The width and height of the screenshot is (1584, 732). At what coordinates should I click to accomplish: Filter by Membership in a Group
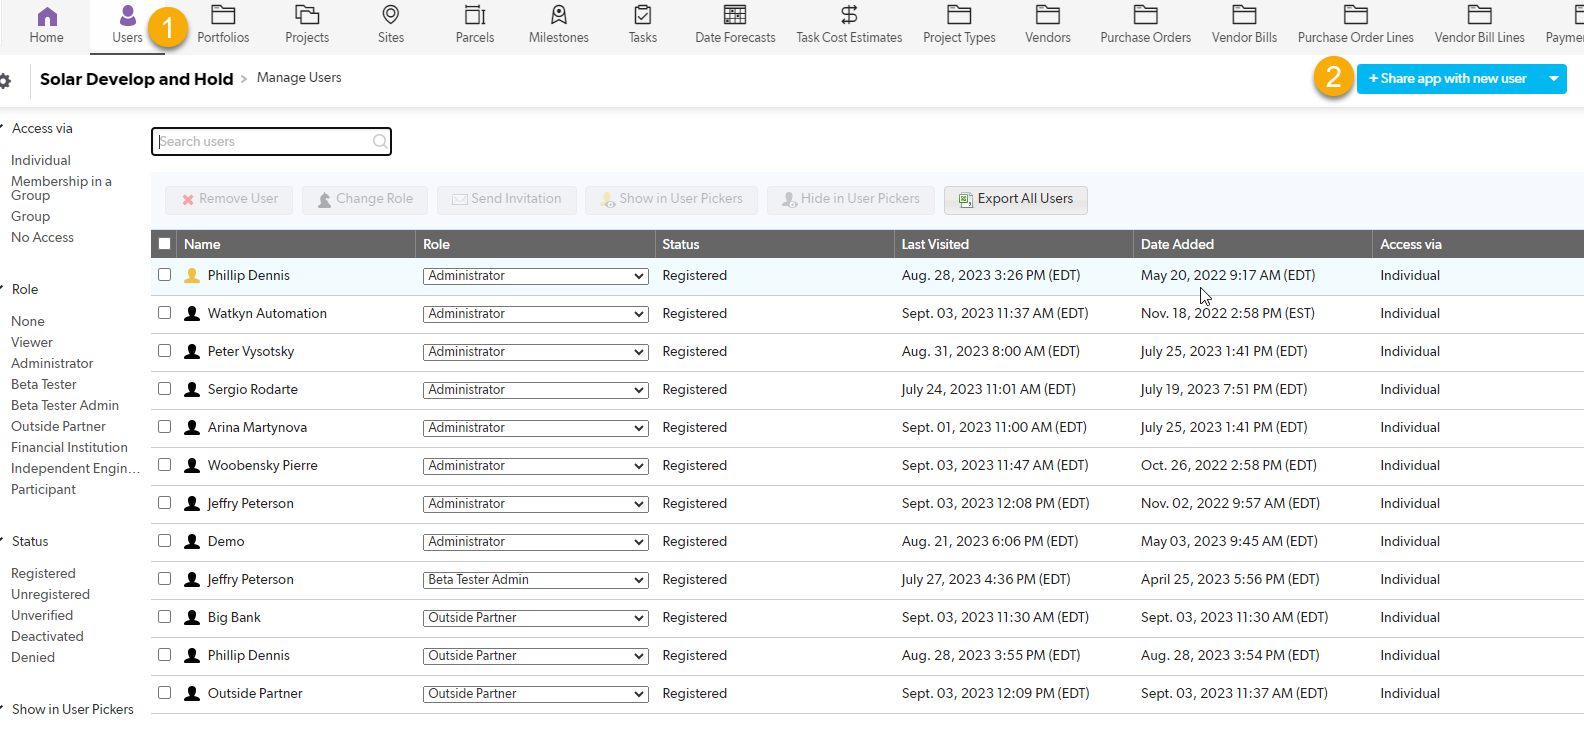click(61, 188)
